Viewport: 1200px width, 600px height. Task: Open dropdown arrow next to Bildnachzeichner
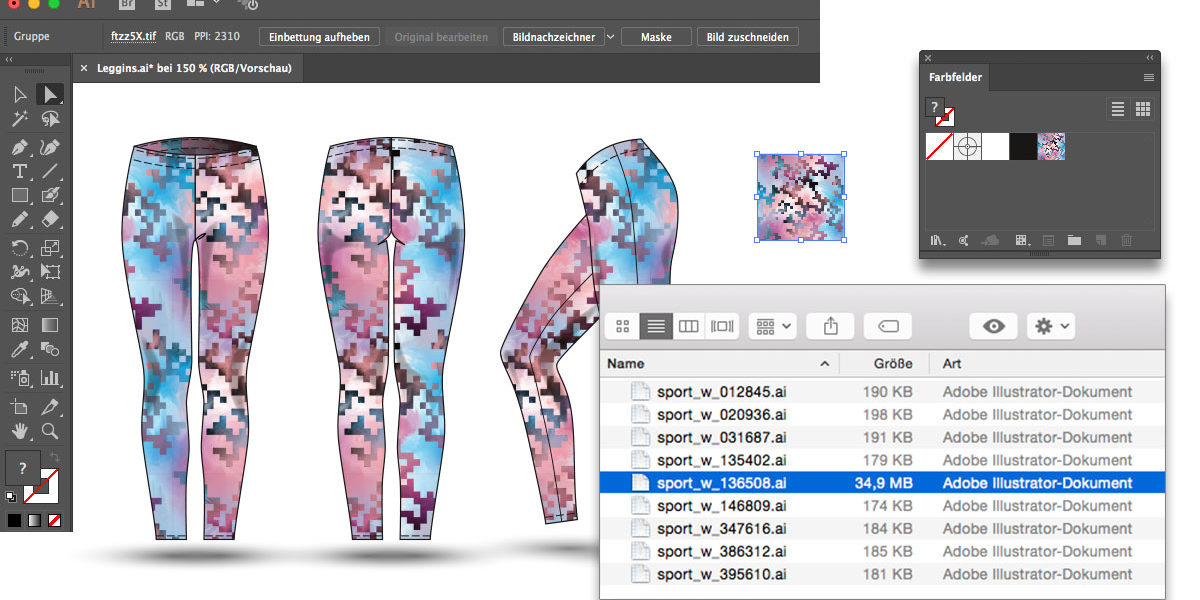point(611,37)
